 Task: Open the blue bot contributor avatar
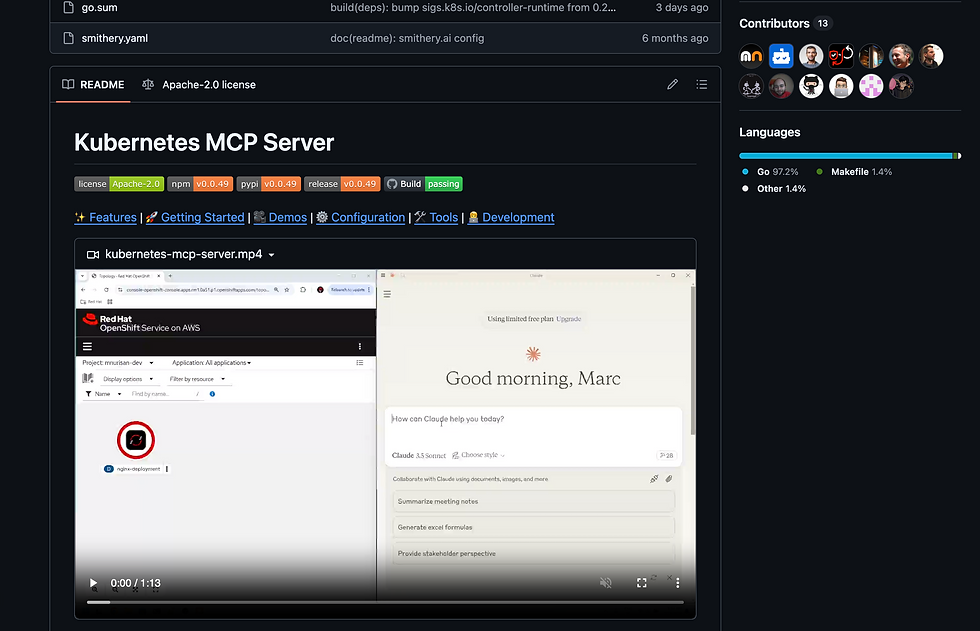[781, 56]
